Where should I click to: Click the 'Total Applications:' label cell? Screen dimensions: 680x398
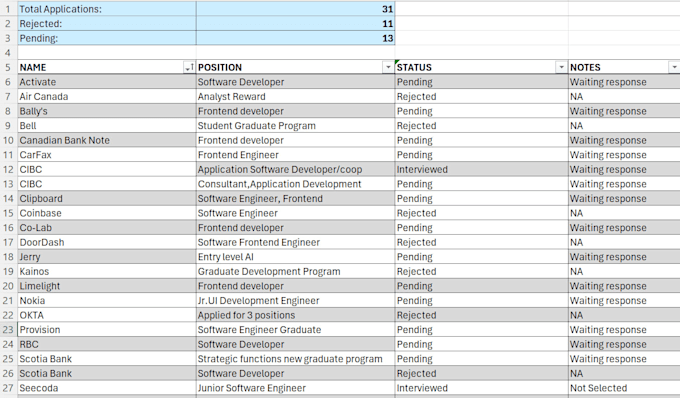(x=107, y=9)
